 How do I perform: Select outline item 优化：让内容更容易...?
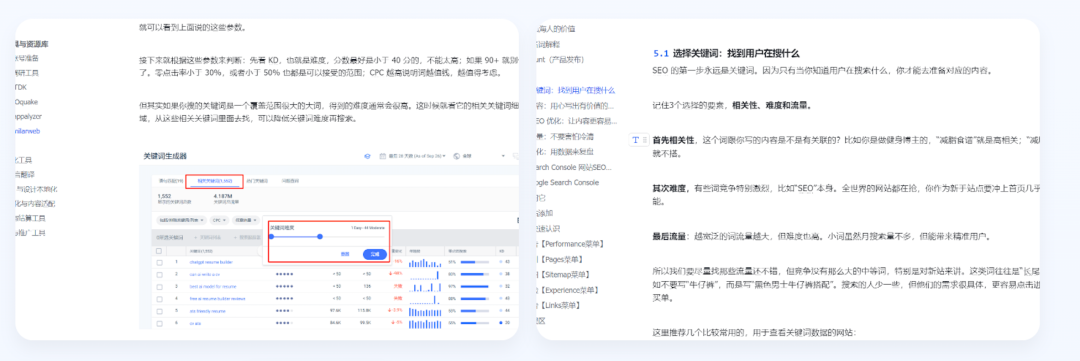point(576,121)
